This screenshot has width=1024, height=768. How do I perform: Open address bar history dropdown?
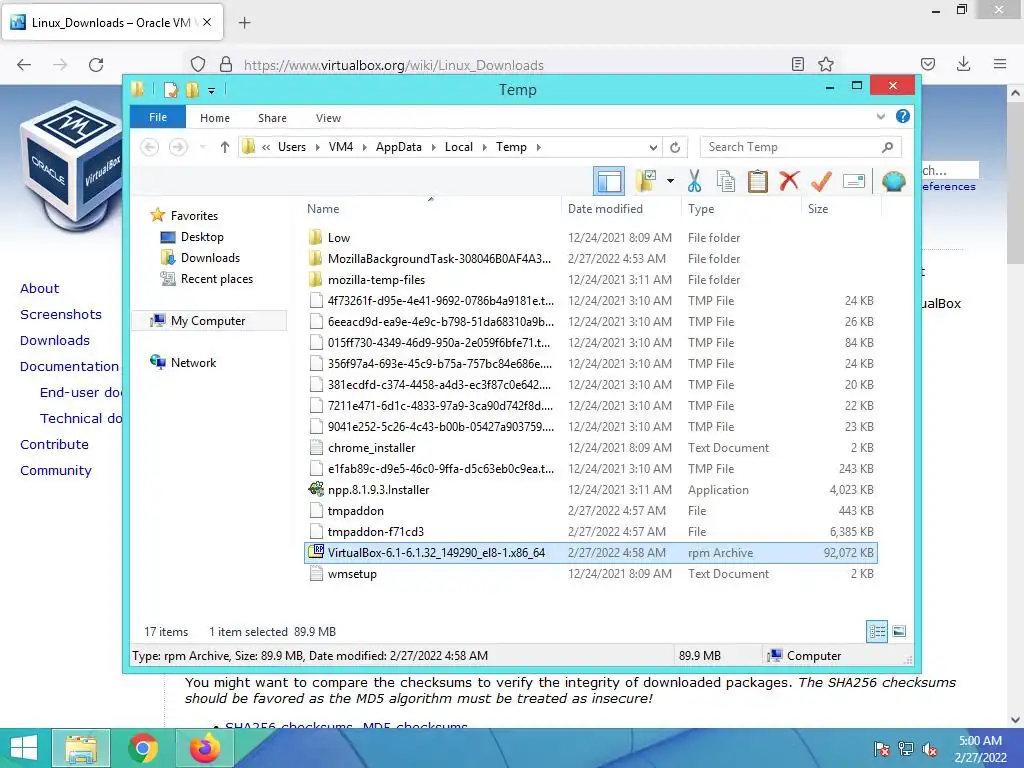pos(653,147)
